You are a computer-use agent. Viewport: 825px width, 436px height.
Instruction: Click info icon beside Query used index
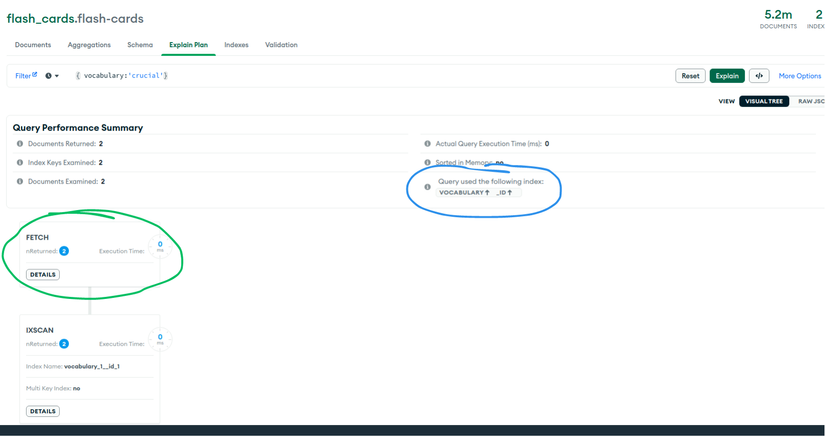(427, 187)
